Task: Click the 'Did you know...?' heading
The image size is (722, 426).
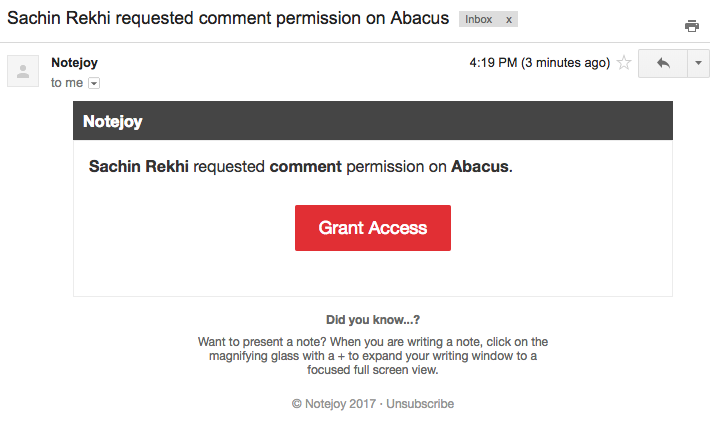Action: pyautogui.click(x=373, y=320)
